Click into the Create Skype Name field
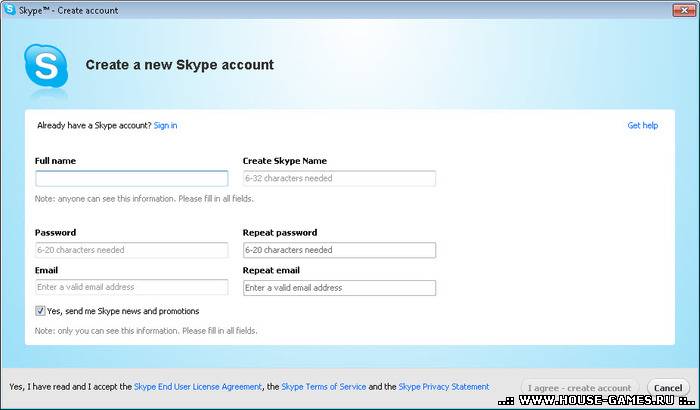 tap(339, 178)
